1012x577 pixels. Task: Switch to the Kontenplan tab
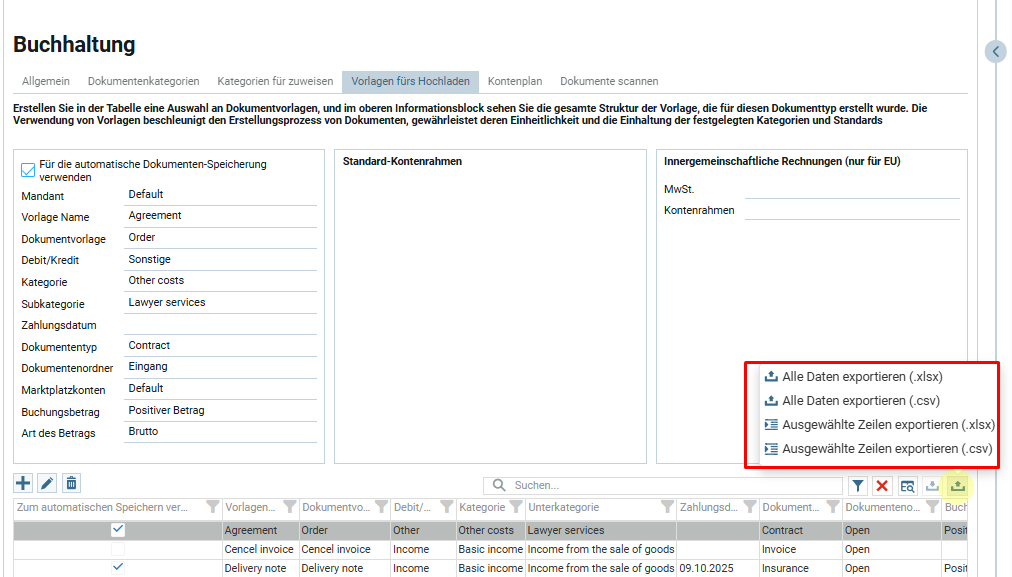tap(515, 81)
